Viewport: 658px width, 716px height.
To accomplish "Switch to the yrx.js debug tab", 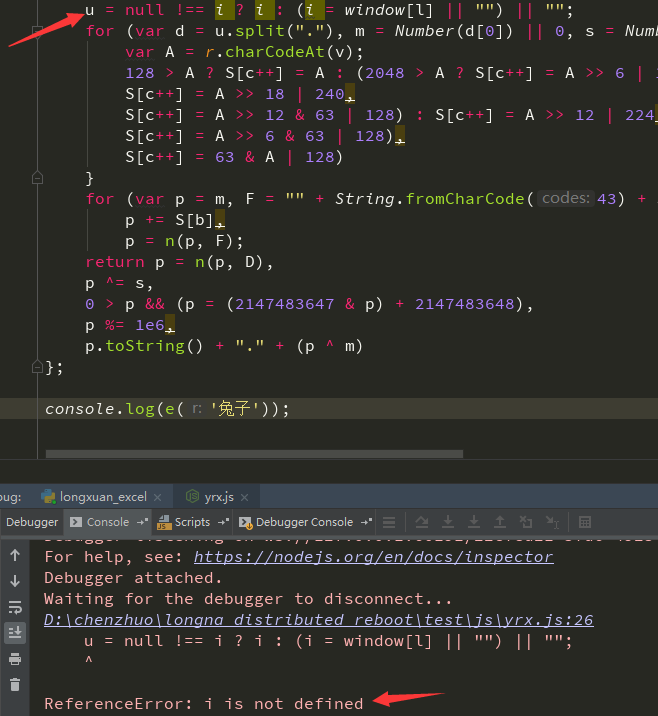I will (217, 496).
